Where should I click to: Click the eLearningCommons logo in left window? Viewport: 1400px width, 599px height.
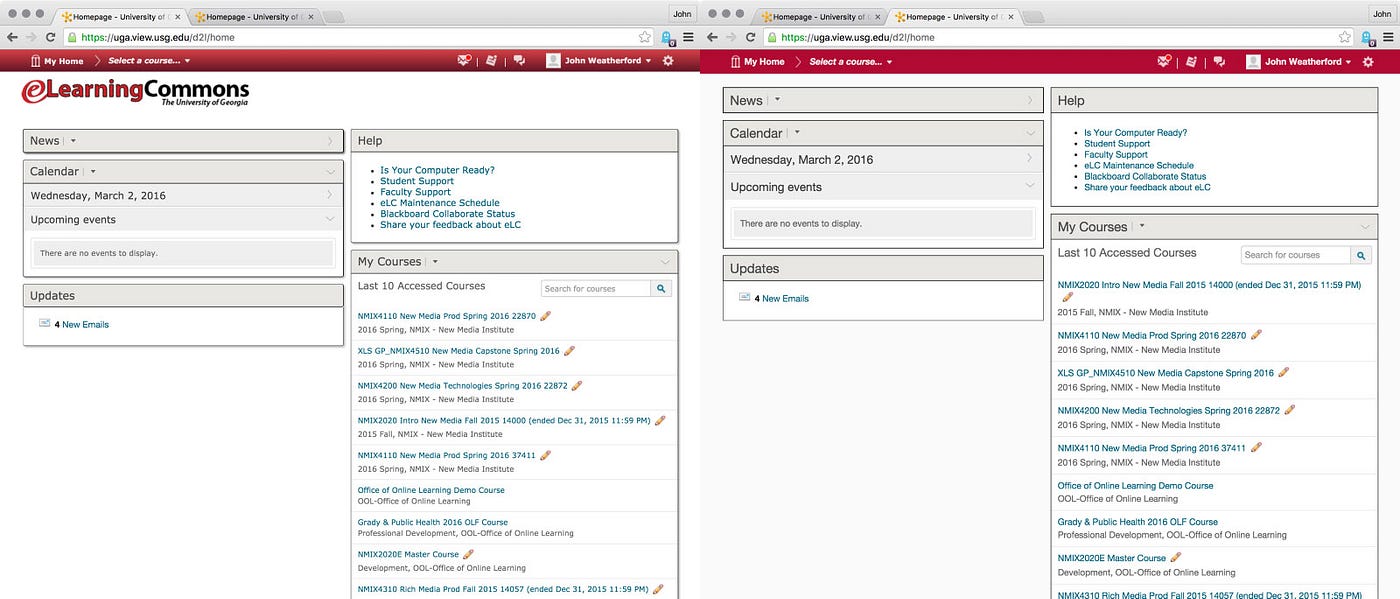tap(135, 92)
